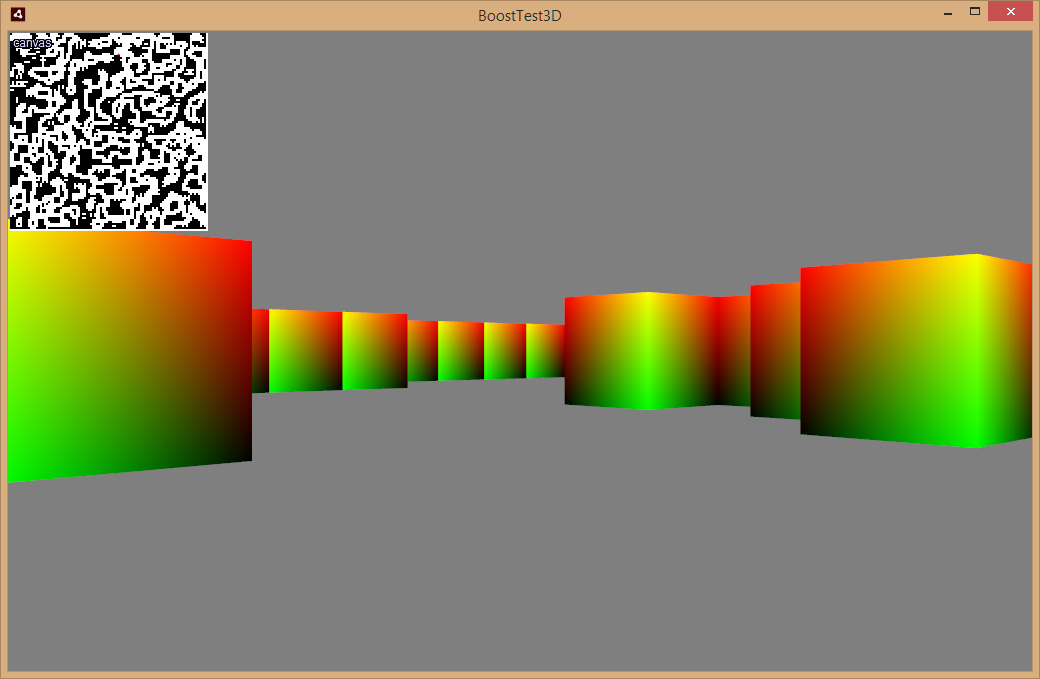Click the biggest cube face nearest the close button side
Image resolution: width=1040 pixels, height=679 pixels.
[x=889, y=350]
